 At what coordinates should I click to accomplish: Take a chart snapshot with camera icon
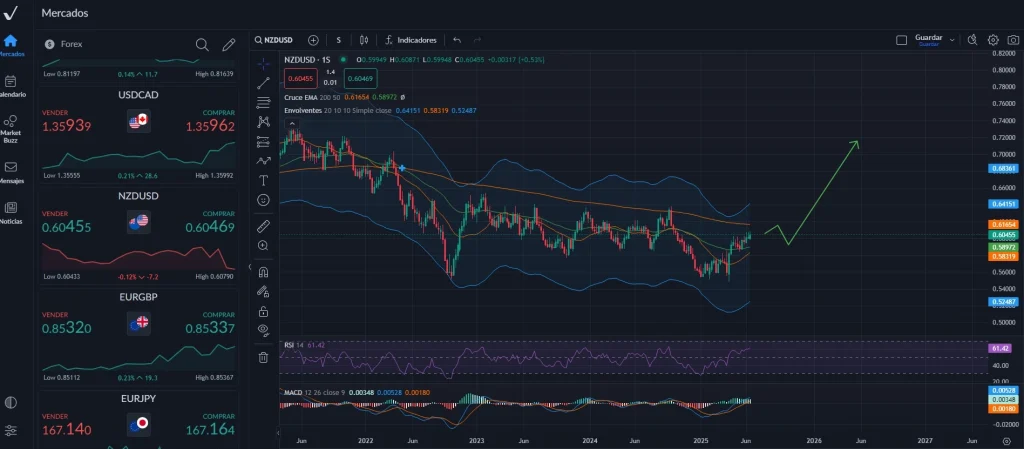click(1013, 40)
